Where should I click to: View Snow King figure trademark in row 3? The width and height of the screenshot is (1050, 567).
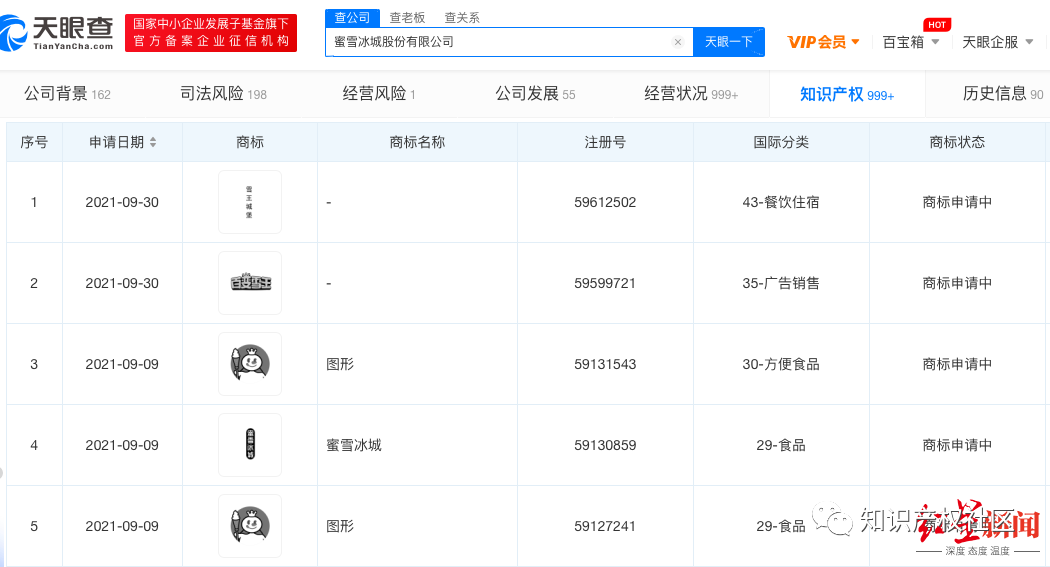249,364
